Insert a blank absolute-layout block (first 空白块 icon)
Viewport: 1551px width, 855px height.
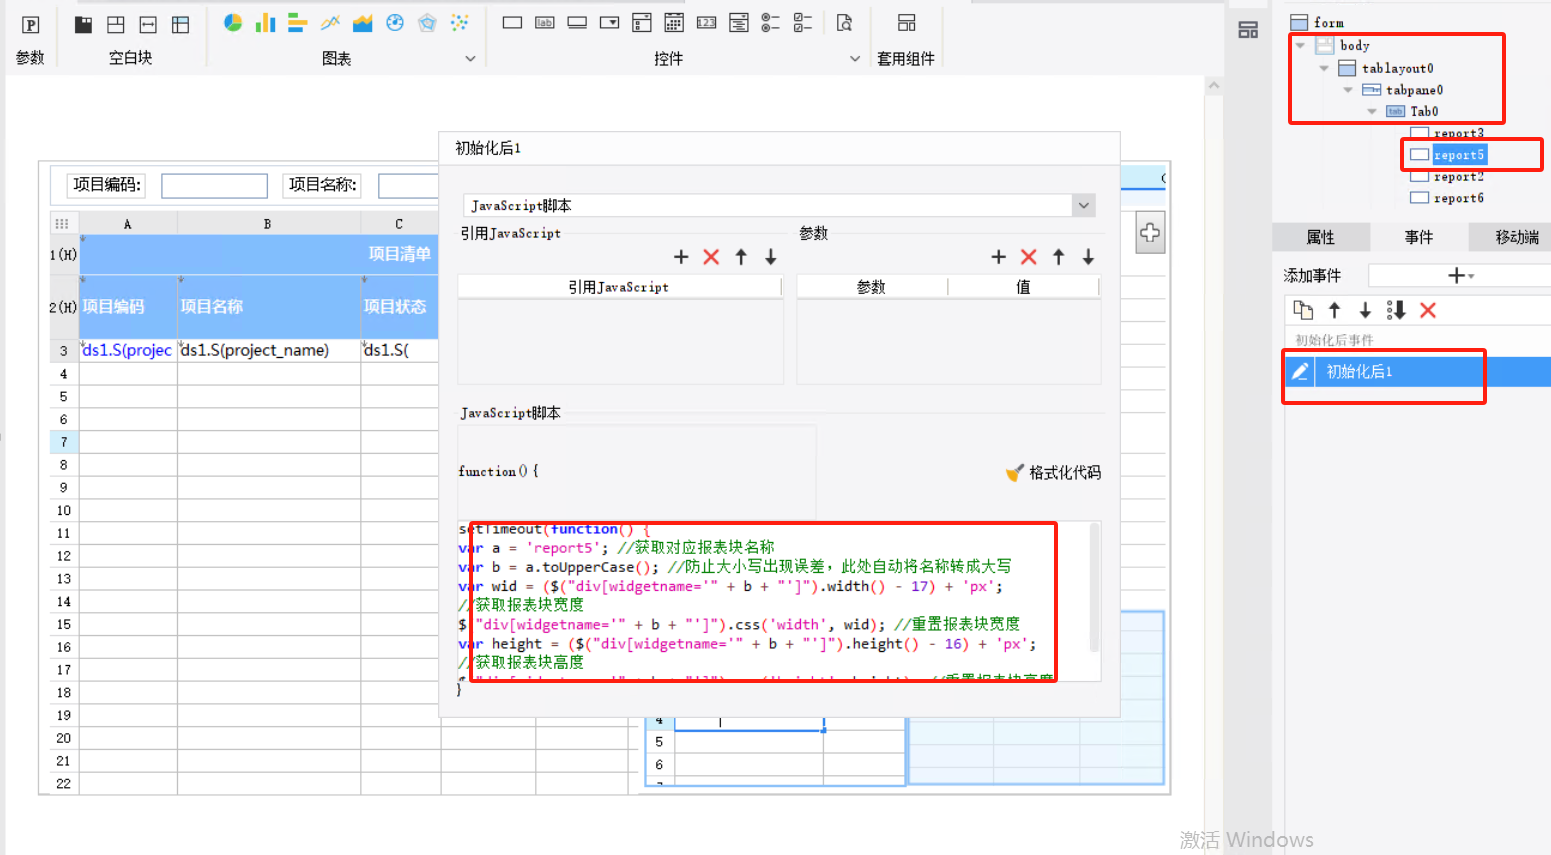(x=84, y=25)
